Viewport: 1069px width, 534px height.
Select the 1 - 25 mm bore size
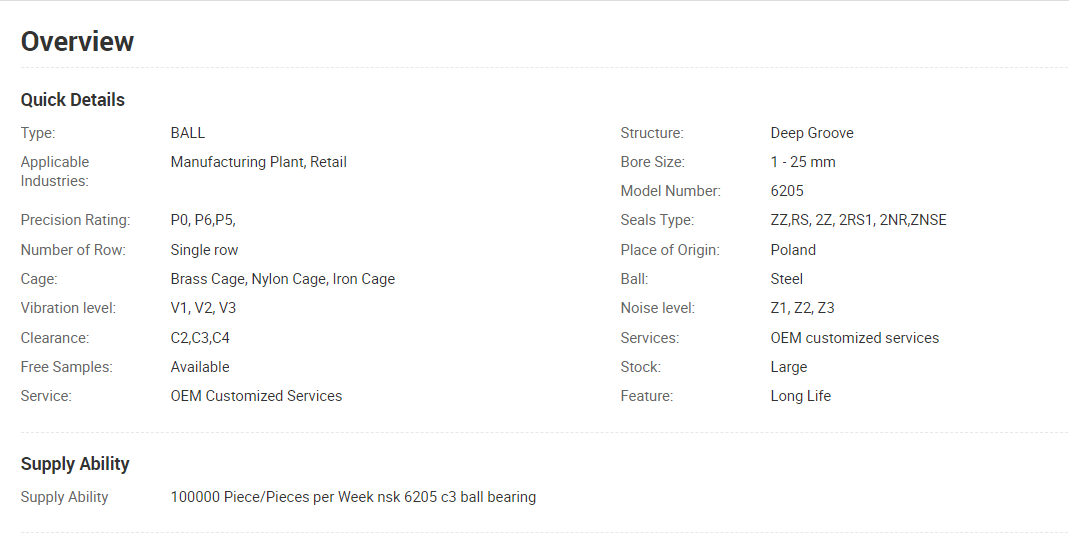(803, 162)
